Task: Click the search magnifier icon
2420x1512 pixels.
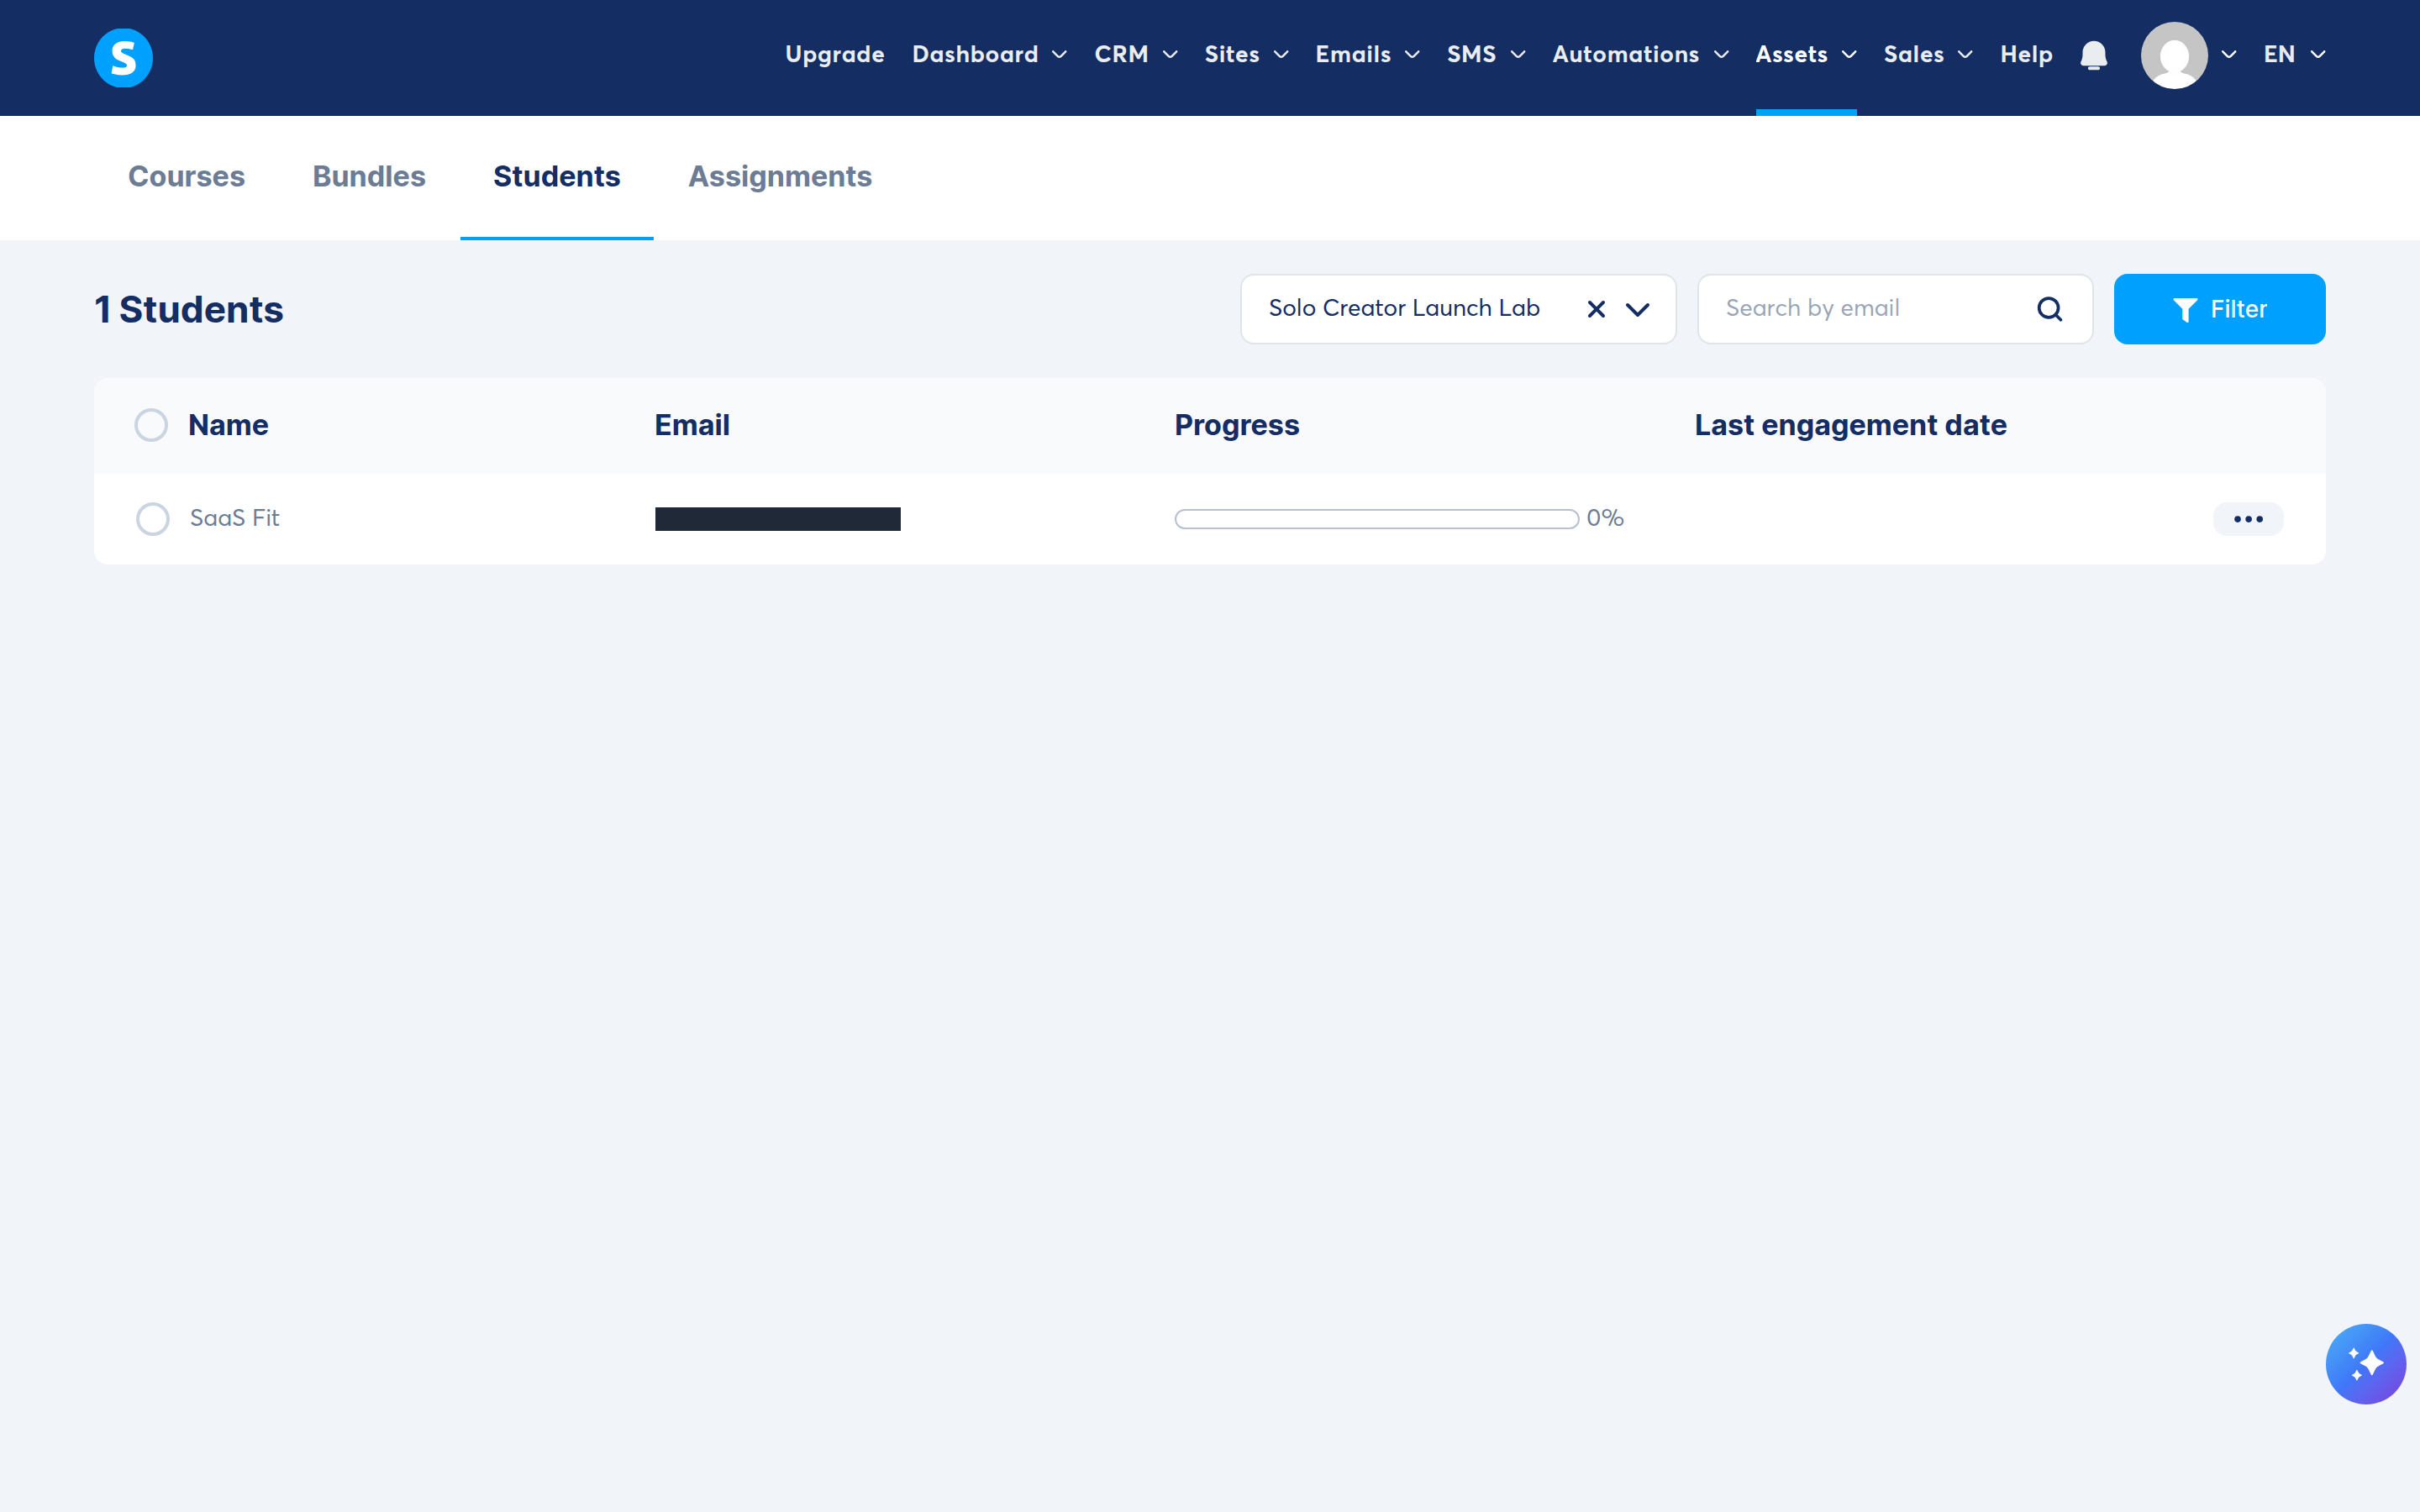Action: pyautogui.click(x=2049, y=309)
